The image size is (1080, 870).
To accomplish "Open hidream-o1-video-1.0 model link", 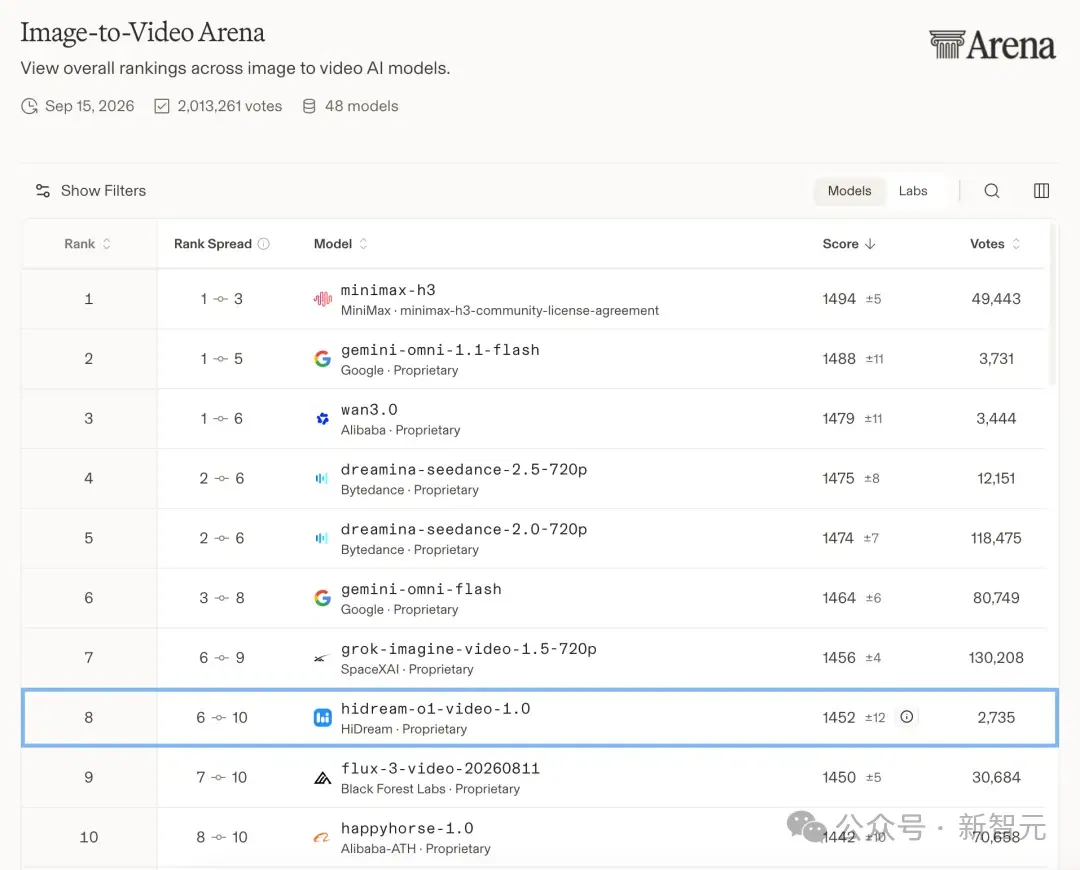I will (435, 709).
